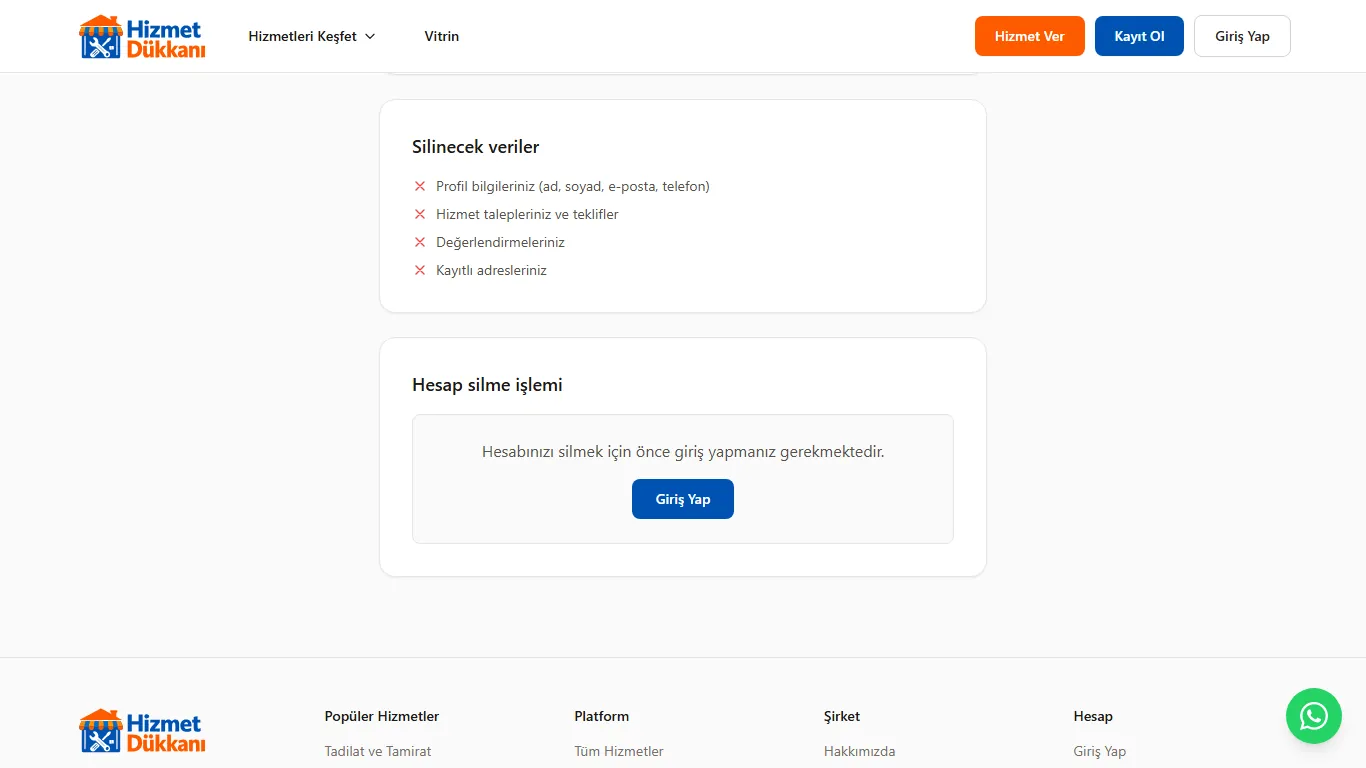The height and width of the screenshot is (768, 1366).
Task: Click the red X beside Hizmet talepleriniz
Action: (420, 214)
